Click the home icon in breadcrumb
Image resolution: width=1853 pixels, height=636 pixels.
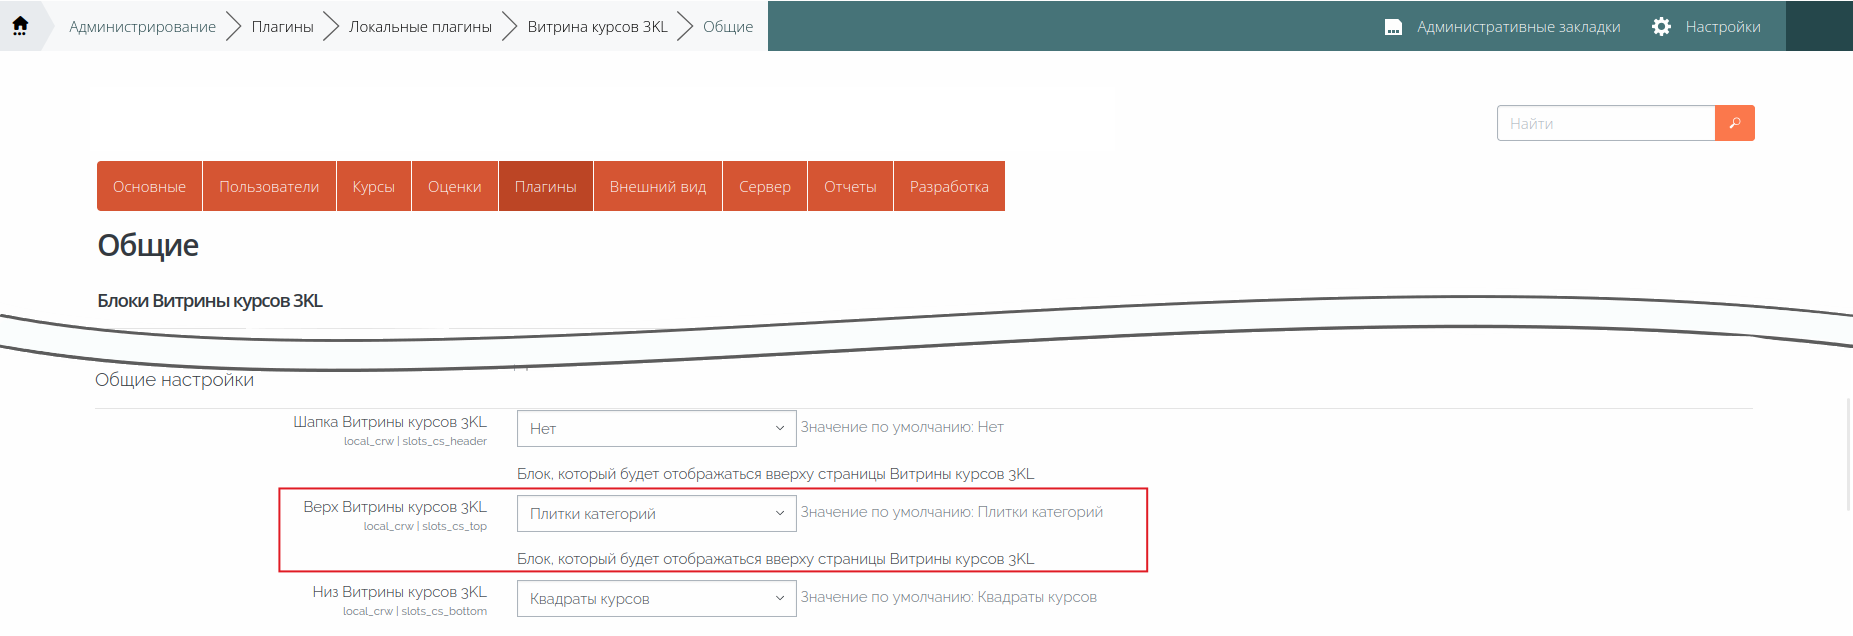20,26
